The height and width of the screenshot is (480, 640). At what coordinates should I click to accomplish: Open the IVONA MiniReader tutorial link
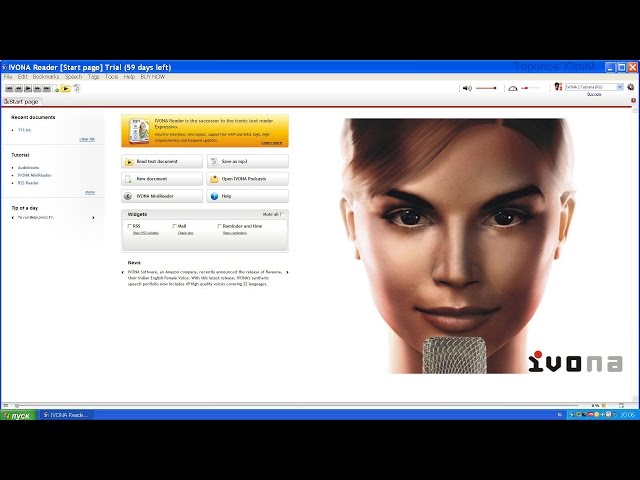pyautogui.click(x=35, y=176)
